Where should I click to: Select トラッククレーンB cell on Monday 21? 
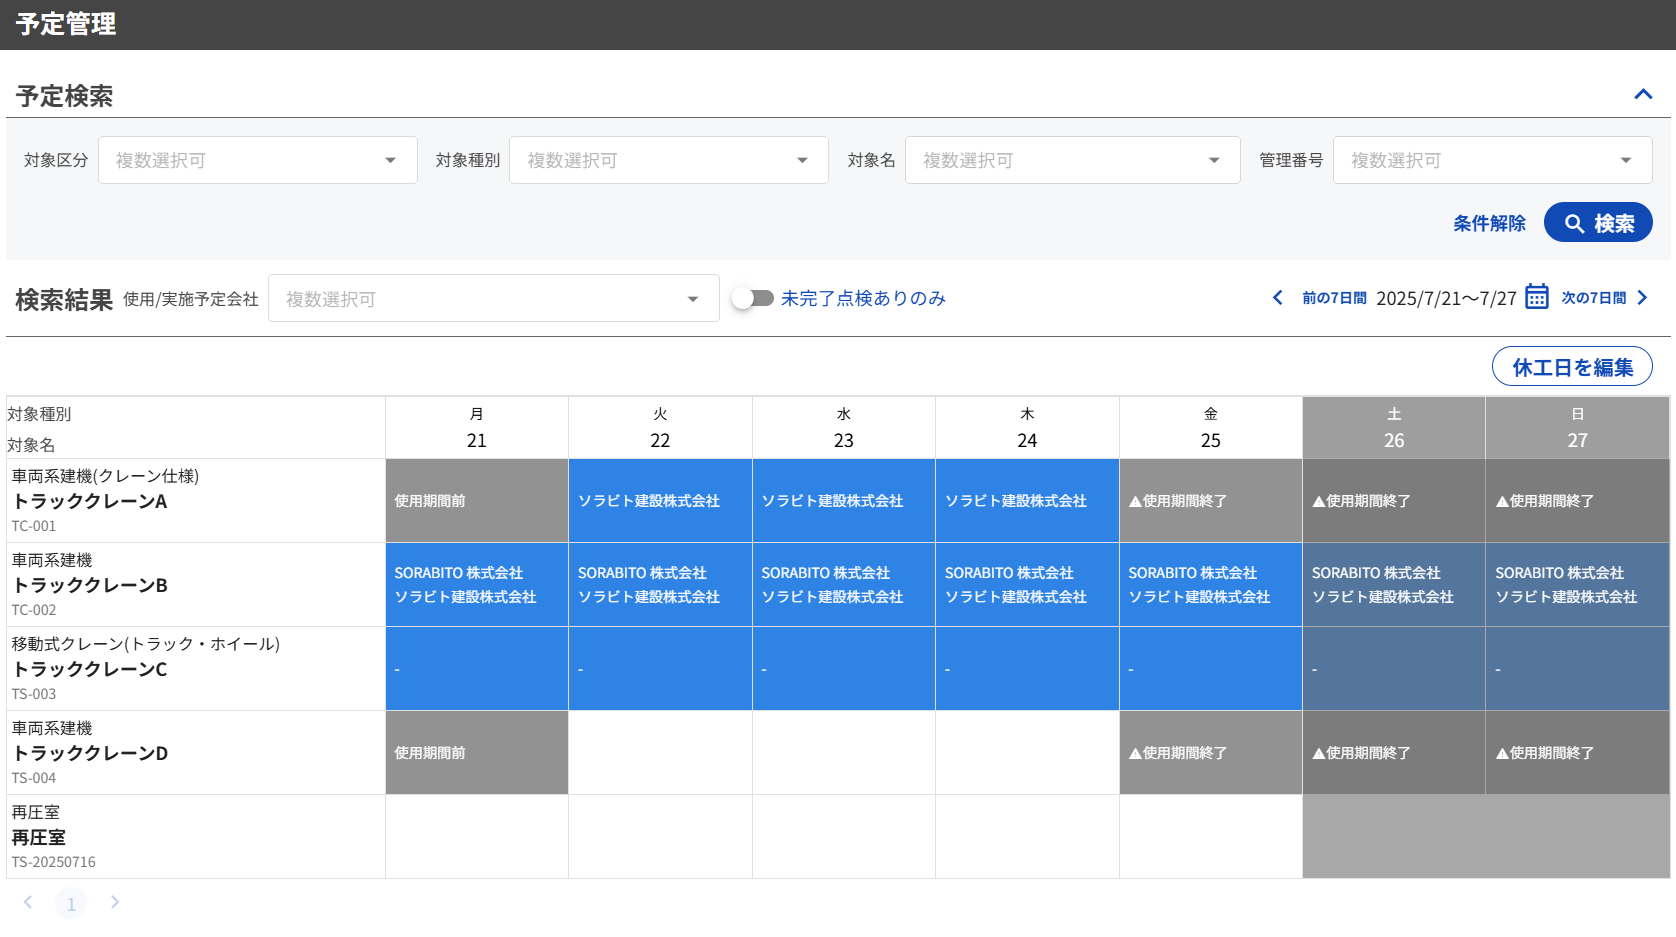477,585
